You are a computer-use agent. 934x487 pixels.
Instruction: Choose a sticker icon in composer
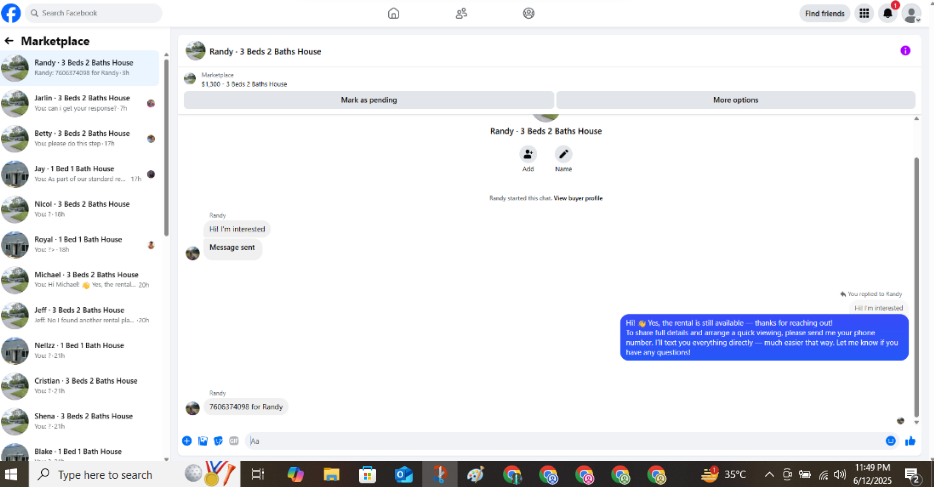pyautogui.click(x=218, y=441)
